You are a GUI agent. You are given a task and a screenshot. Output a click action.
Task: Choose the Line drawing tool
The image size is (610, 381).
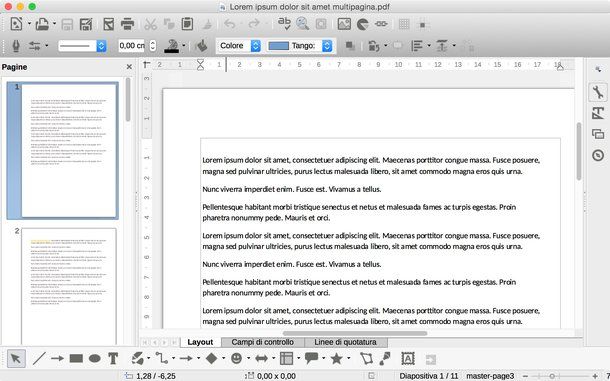(x=39, y=358)
